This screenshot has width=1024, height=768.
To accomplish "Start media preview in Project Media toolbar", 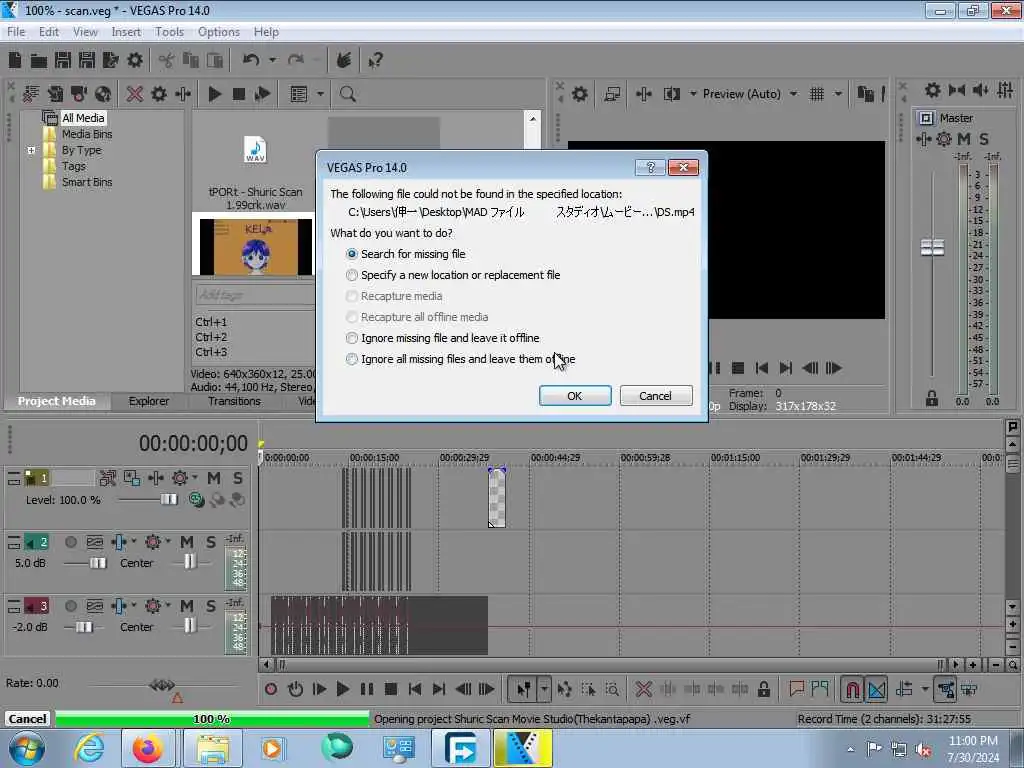I will [x=214, y=94].
